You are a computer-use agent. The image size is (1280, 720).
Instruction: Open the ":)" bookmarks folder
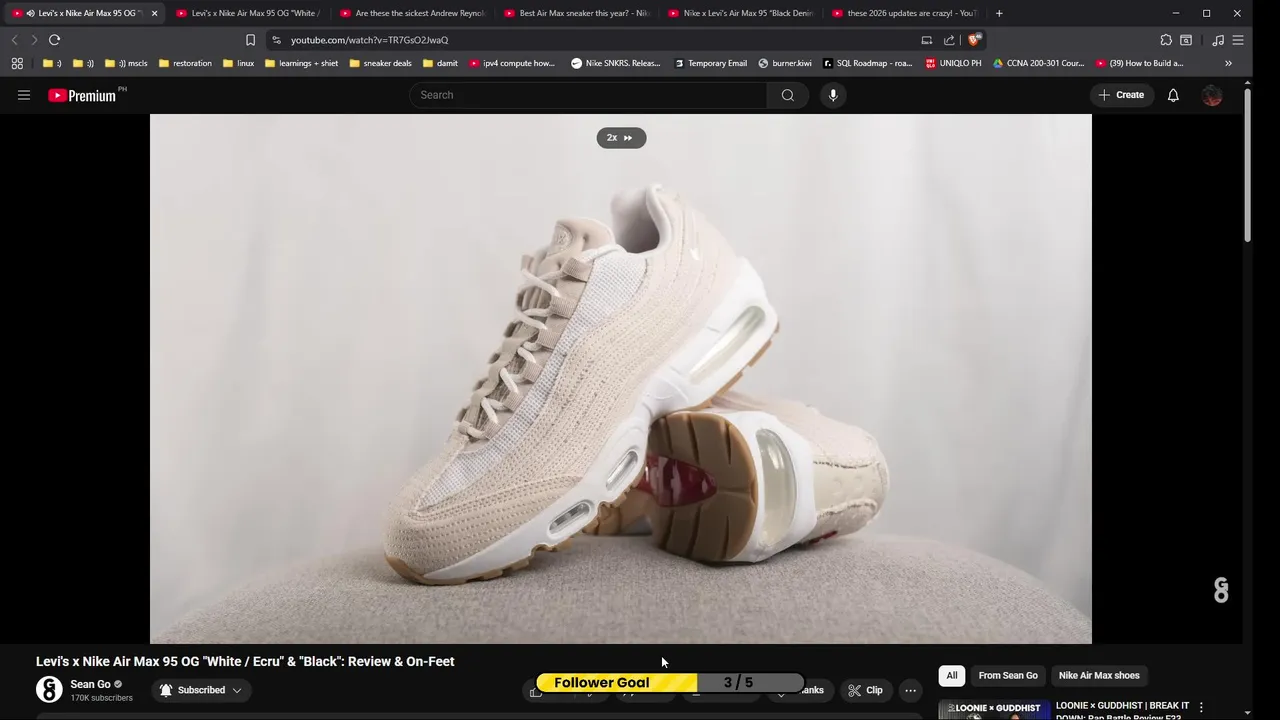pos(53,63)
